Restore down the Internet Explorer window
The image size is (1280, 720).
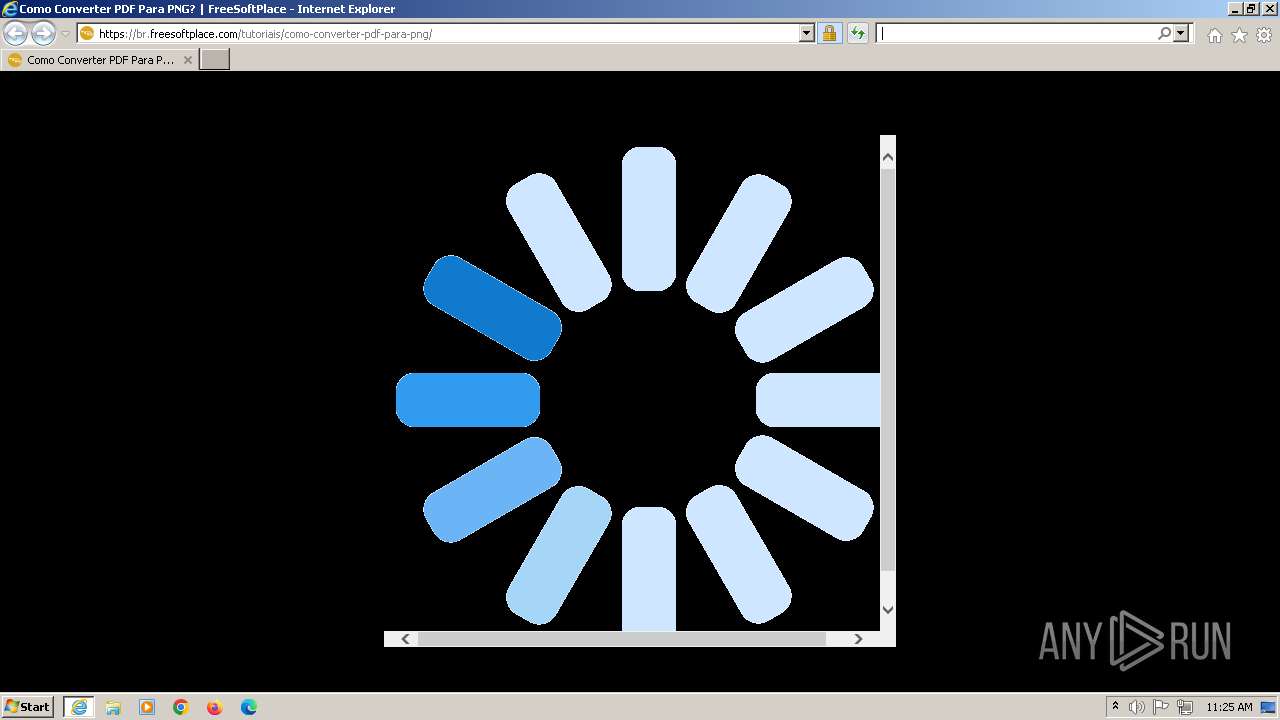[1251, 9]
